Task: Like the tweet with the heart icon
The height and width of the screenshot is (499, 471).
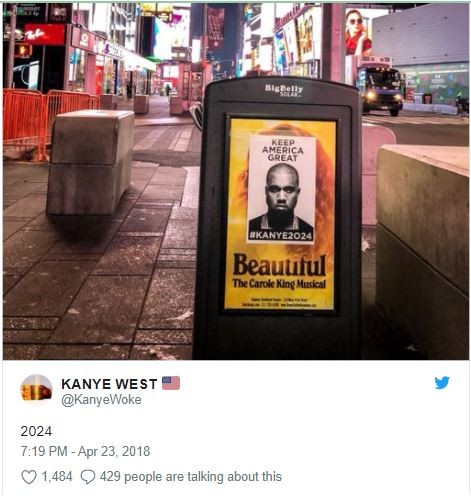Action: [x=29, y=477]
